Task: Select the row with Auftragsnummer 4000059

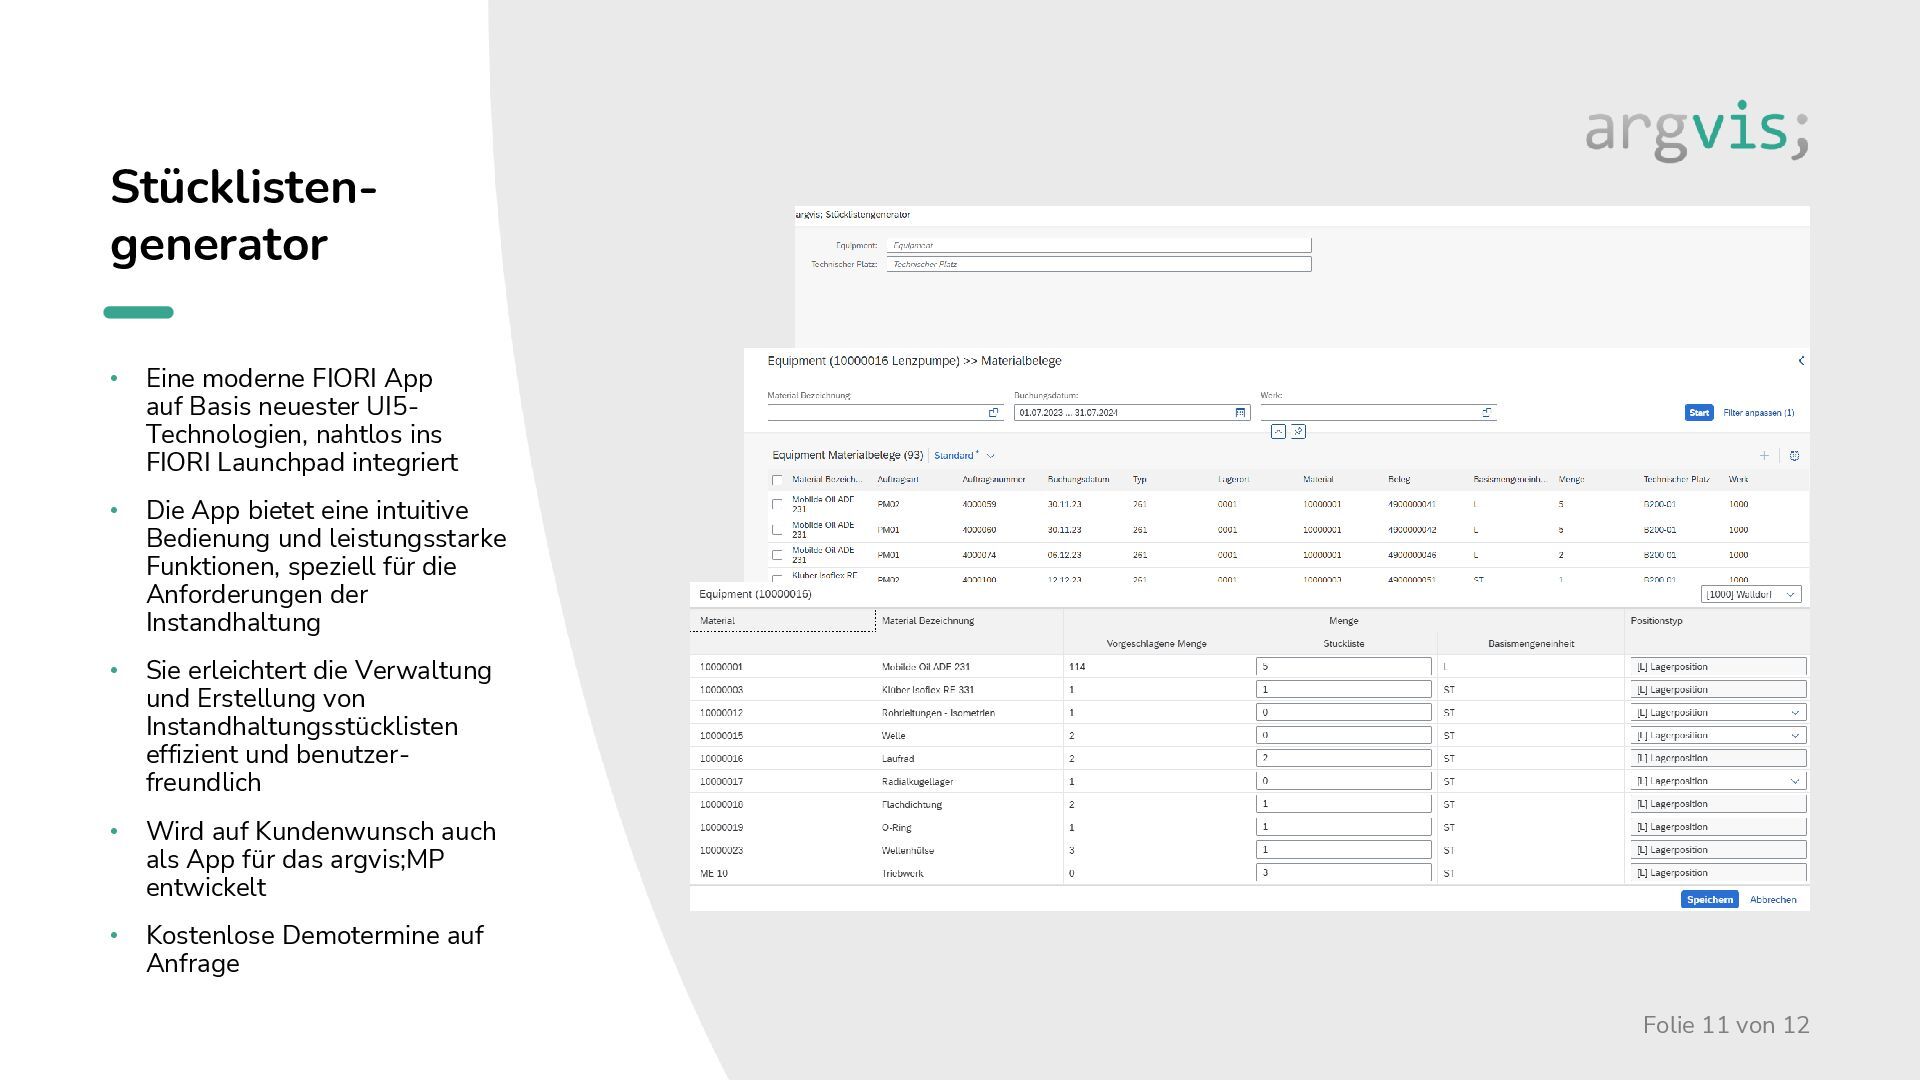Action: [777, 504]
